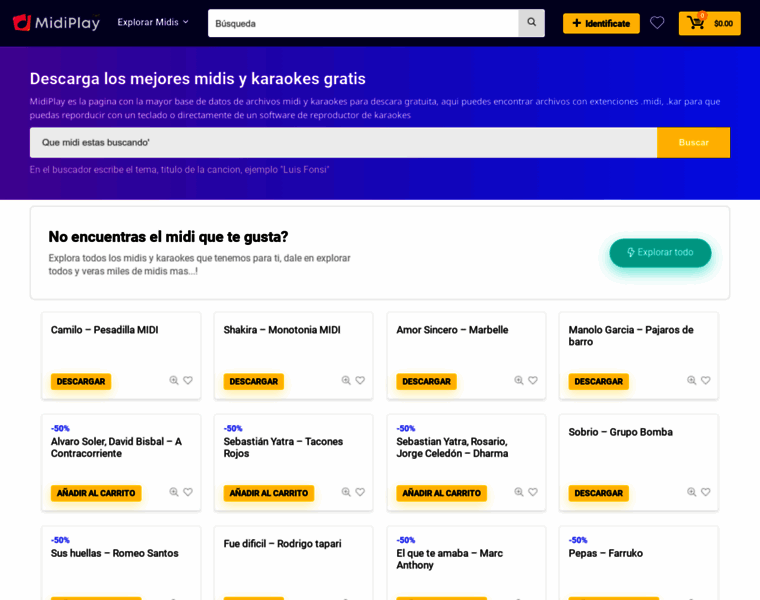The width and height of the screenshot is (760, 600).
Task: Open Manolo Garcia – Pajaros de barro title
Action: click(631, 336)
